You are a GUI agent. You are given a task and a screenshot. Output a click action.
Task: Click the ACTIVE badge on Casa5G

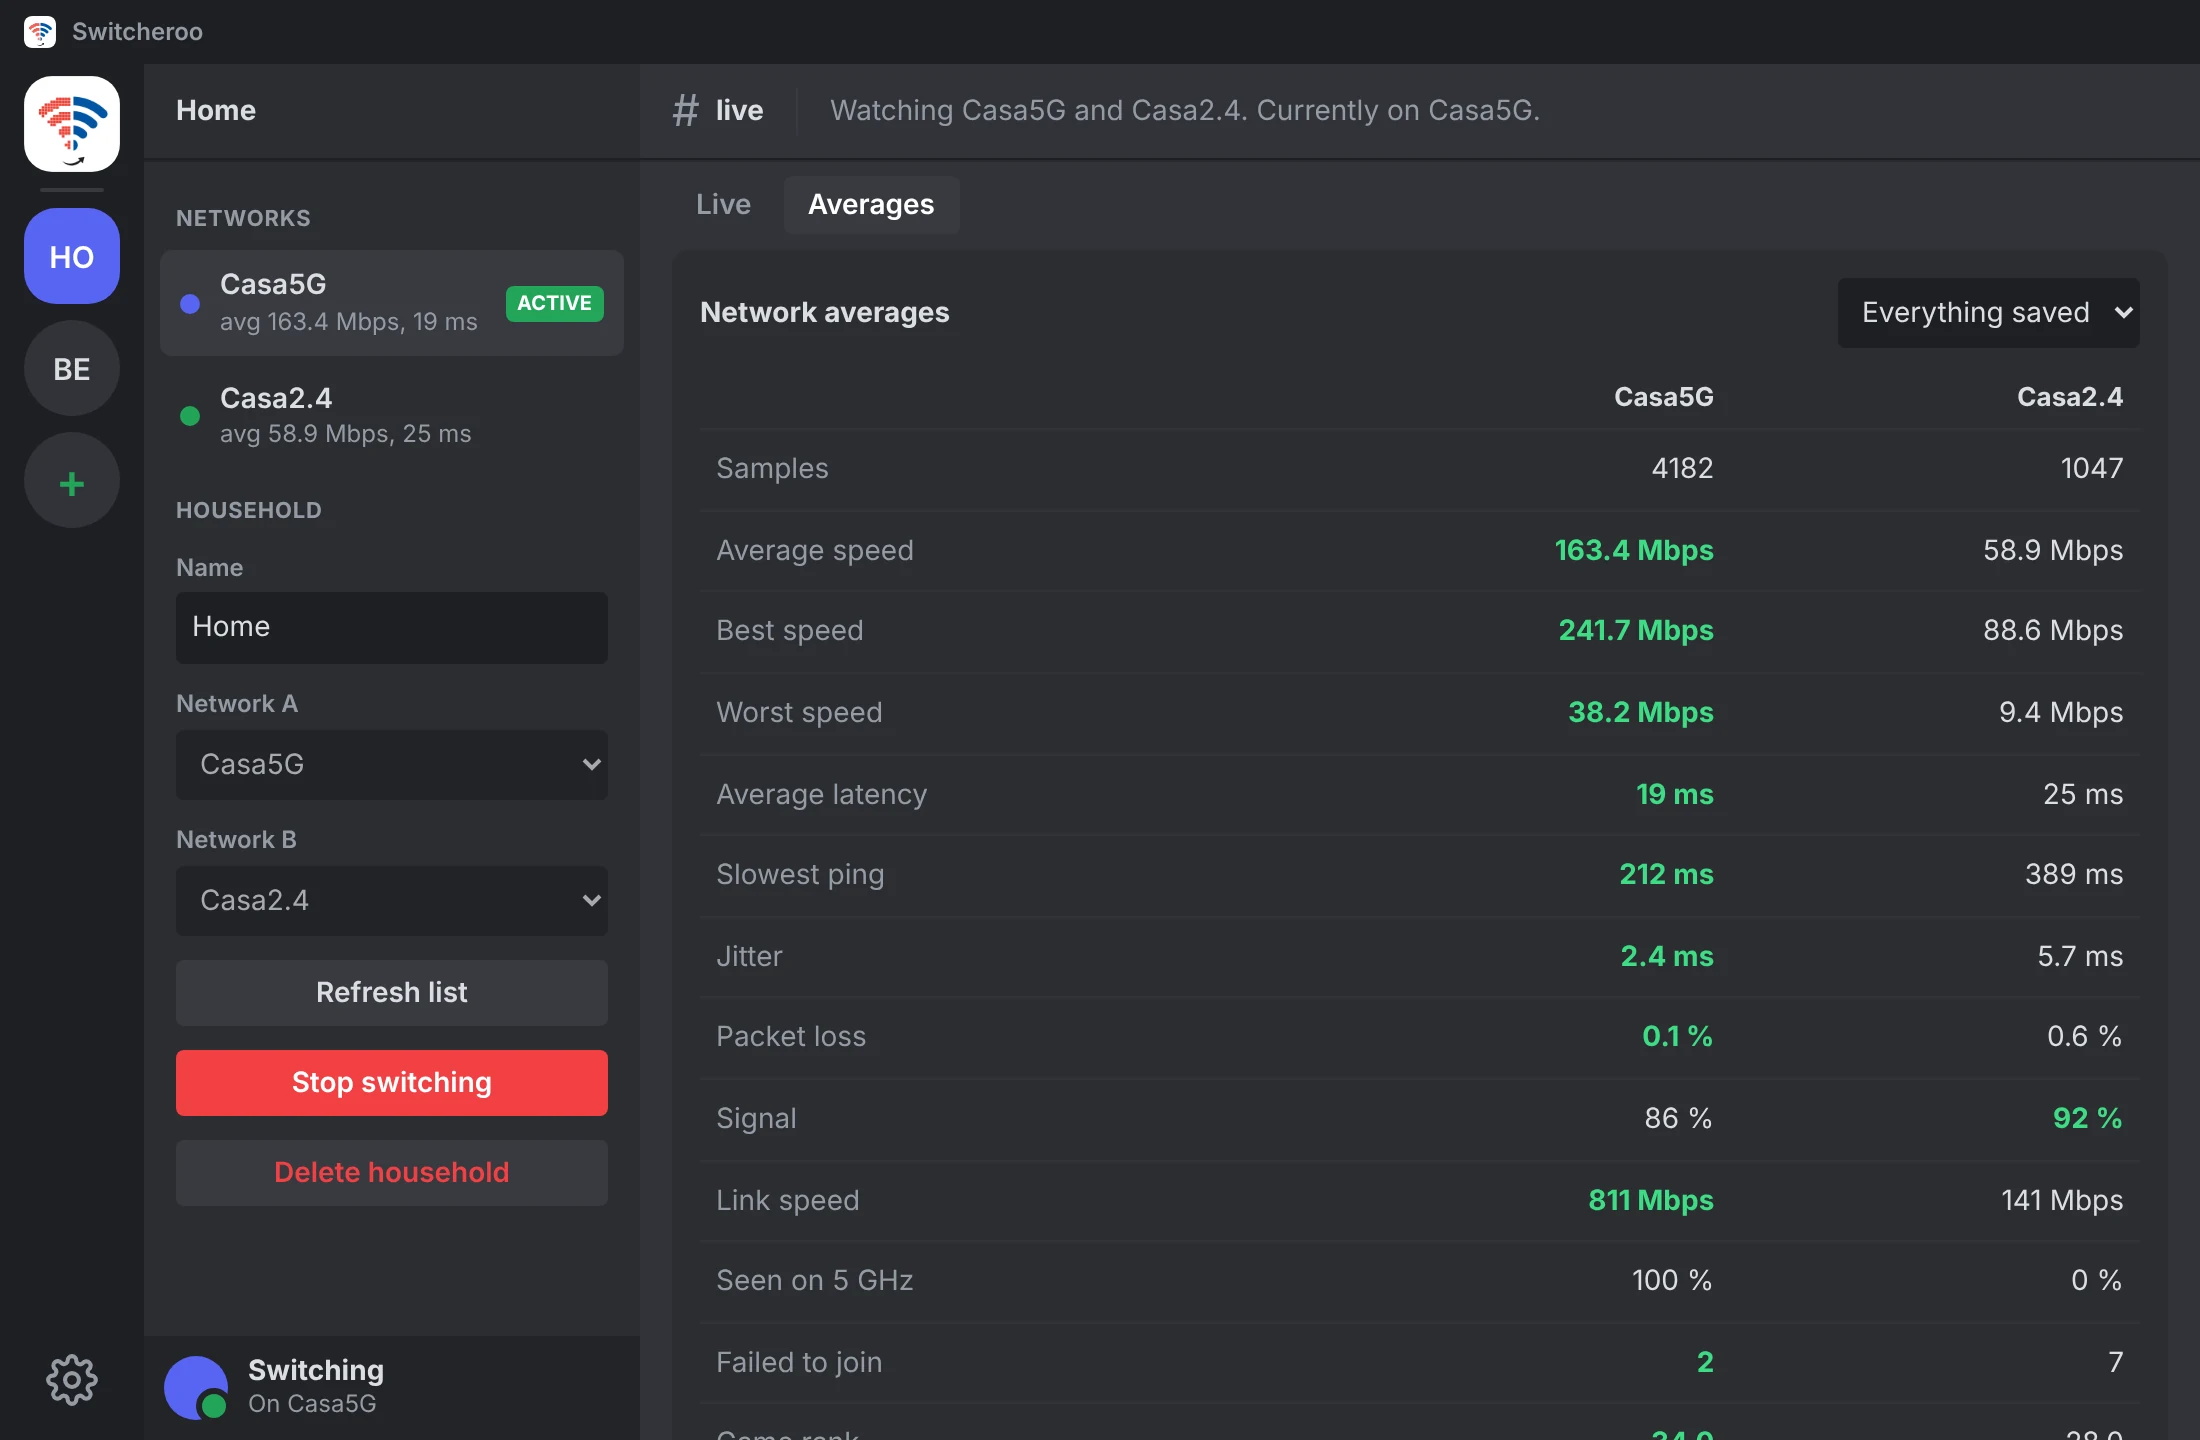pos(555,303)
